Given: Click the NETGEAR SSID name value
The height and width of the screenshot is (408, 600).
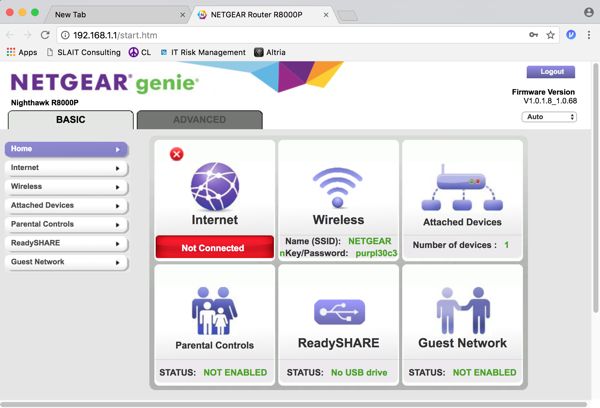Looking at the screenshot, I should [370, 241].
